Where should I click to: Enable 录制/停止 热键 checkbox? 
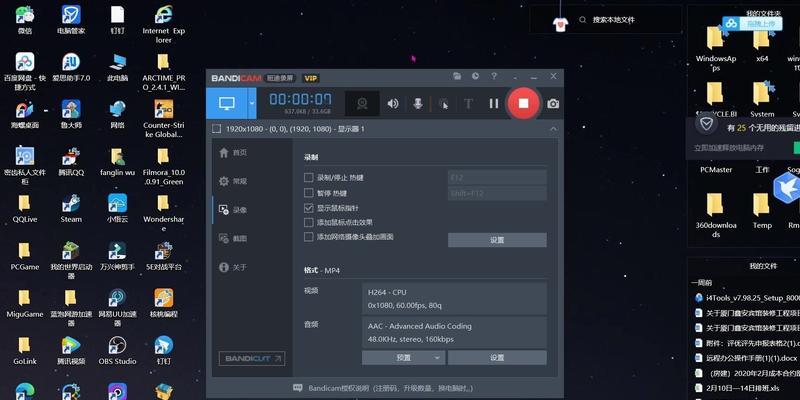(308, 178)
